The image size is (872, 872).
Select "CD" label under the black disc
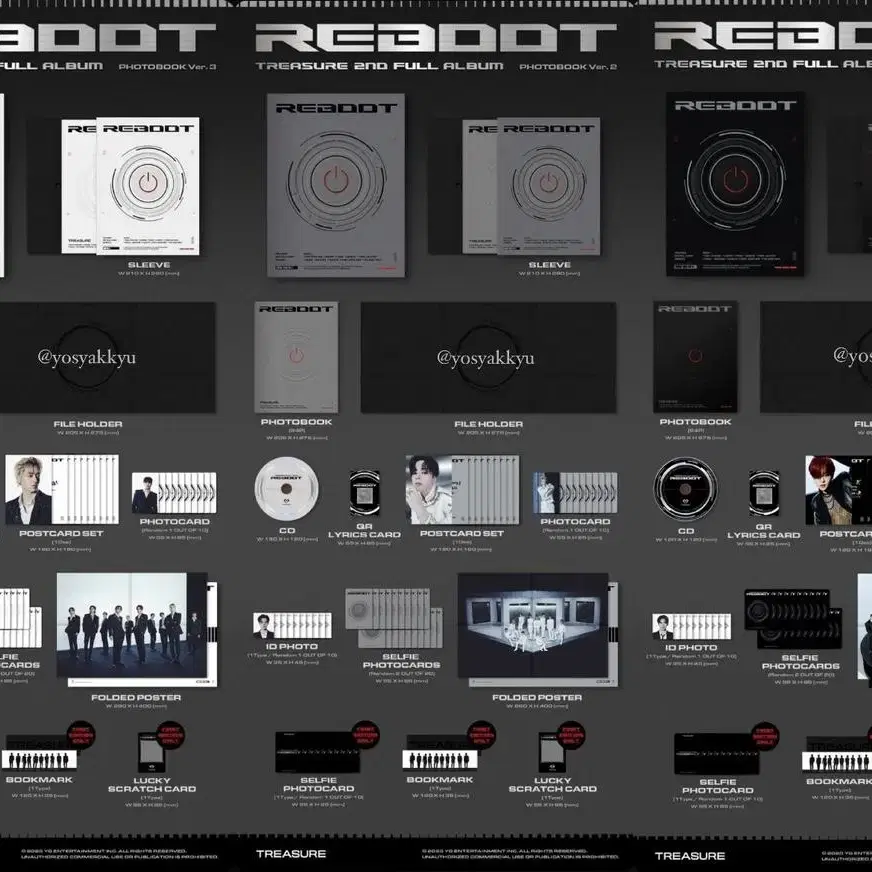[686, 531]
